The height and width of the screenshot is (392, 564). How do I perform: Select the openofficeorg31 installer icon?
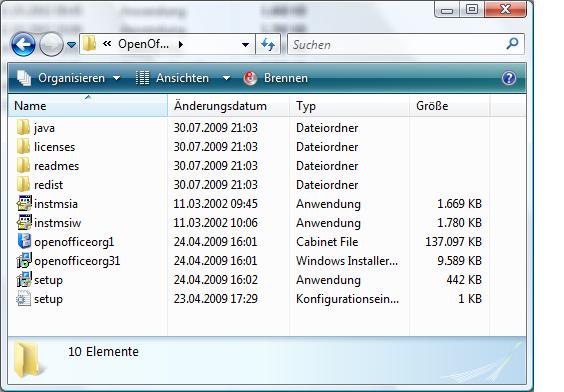(x=24, y=261)
